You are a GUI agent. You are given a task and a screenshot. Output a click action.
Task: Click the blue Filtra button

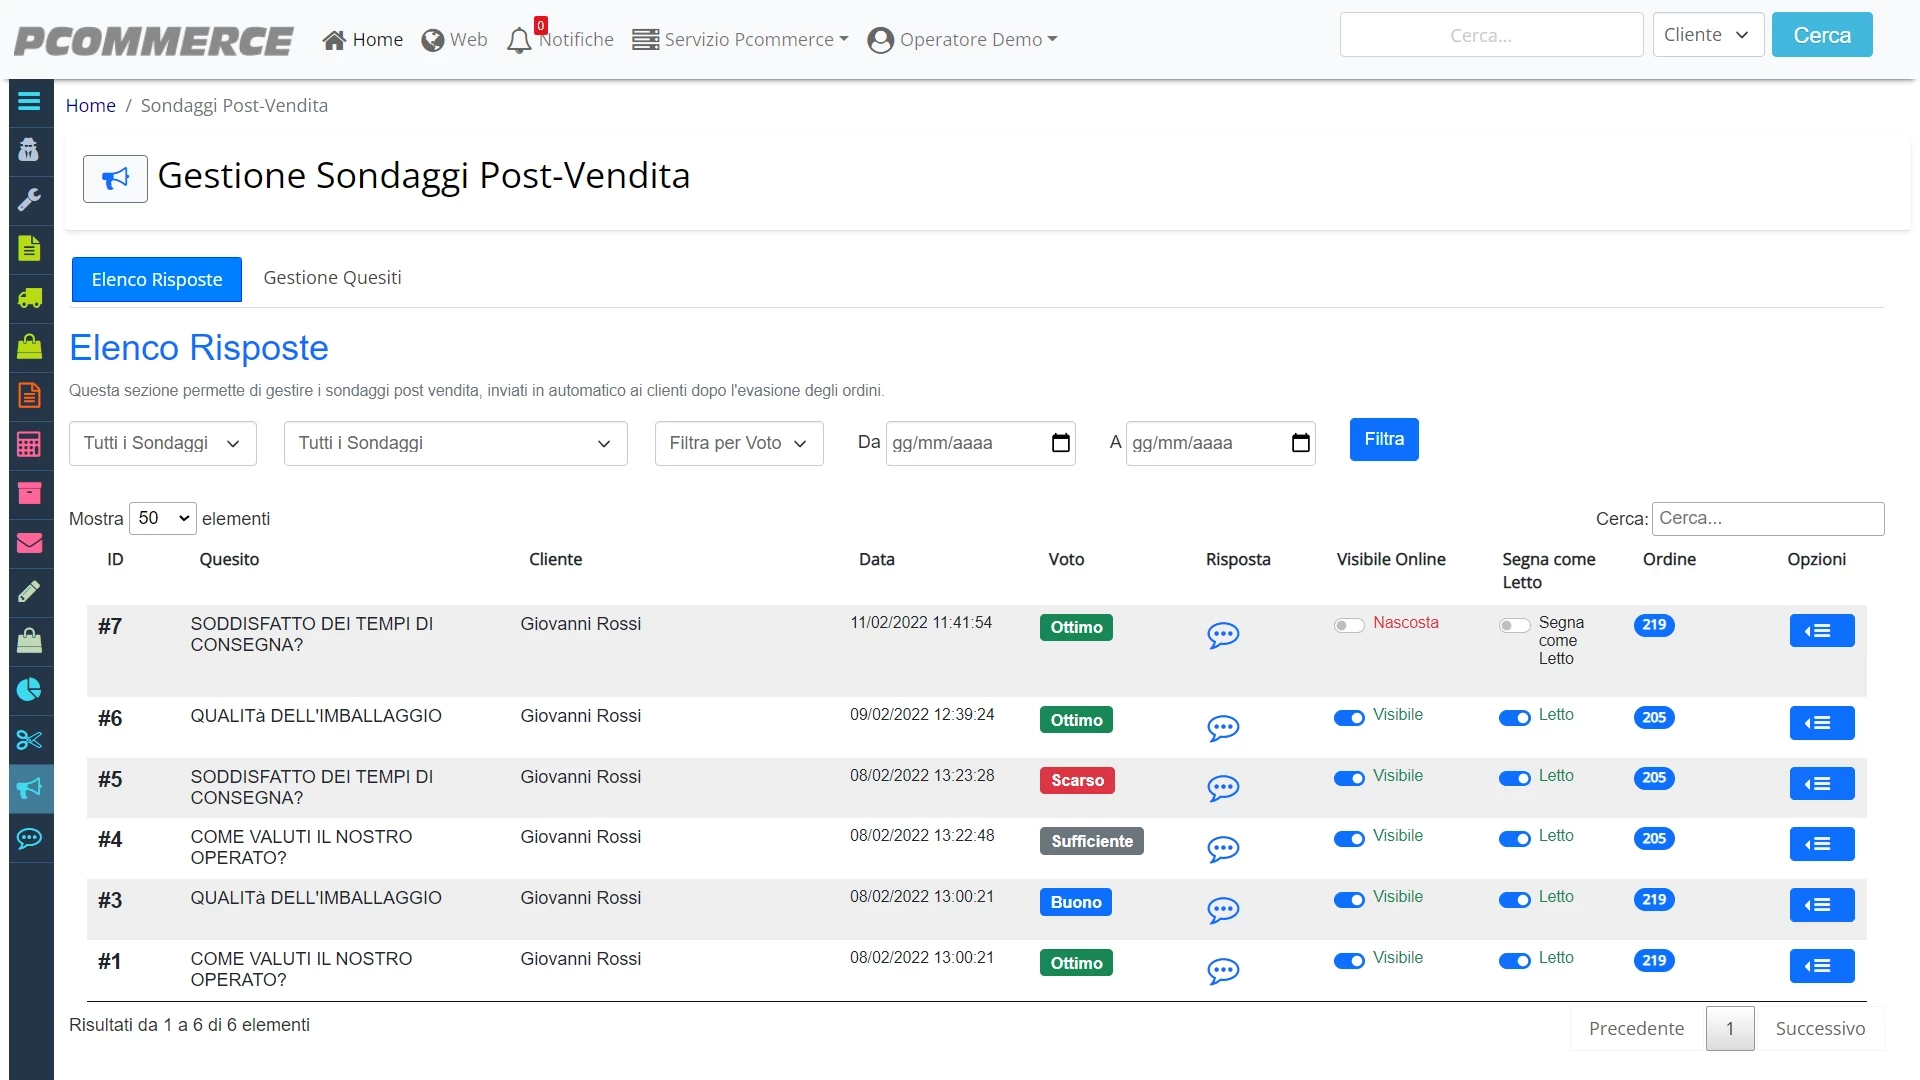pos(1384,439)
